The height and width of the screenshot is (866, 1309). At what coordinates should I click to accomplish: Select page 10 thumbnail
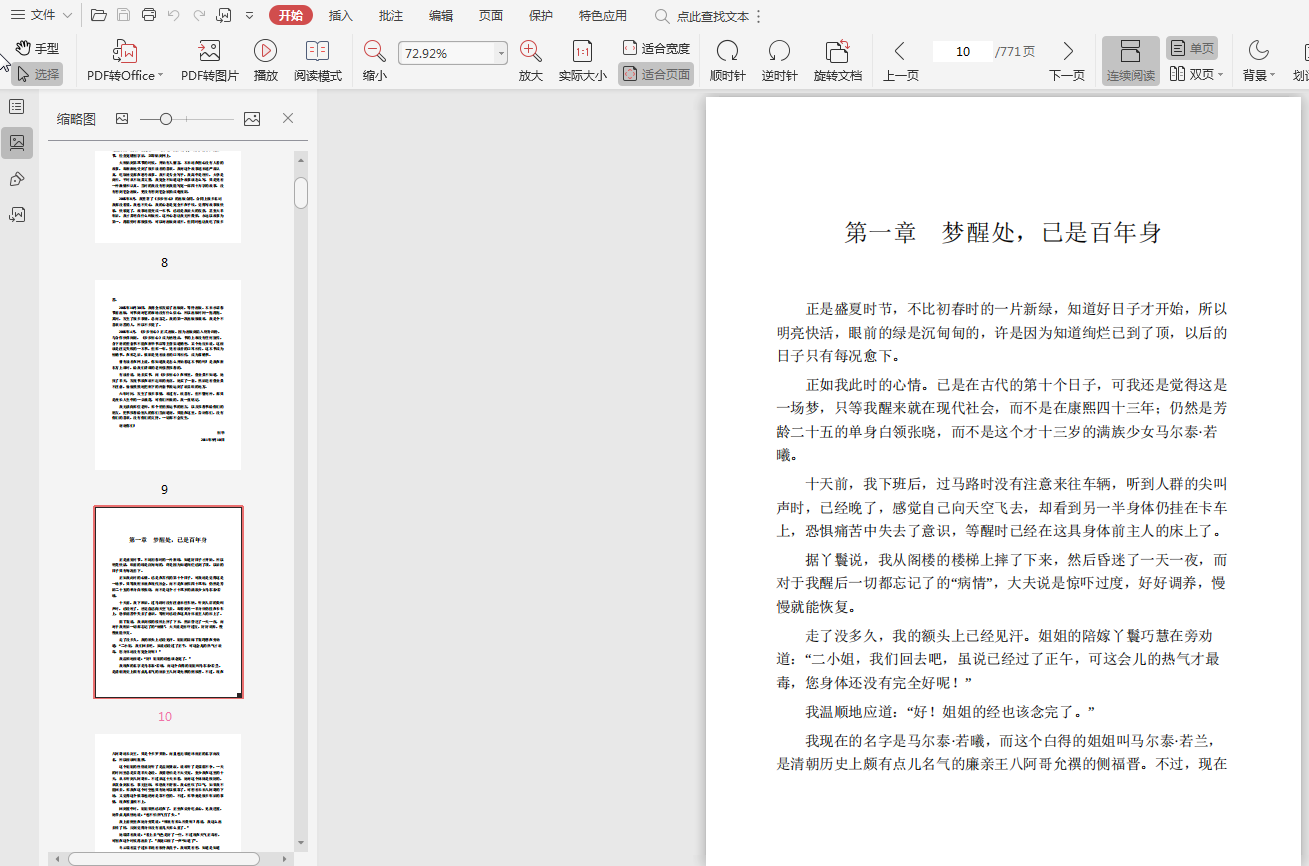coord(168,602)
